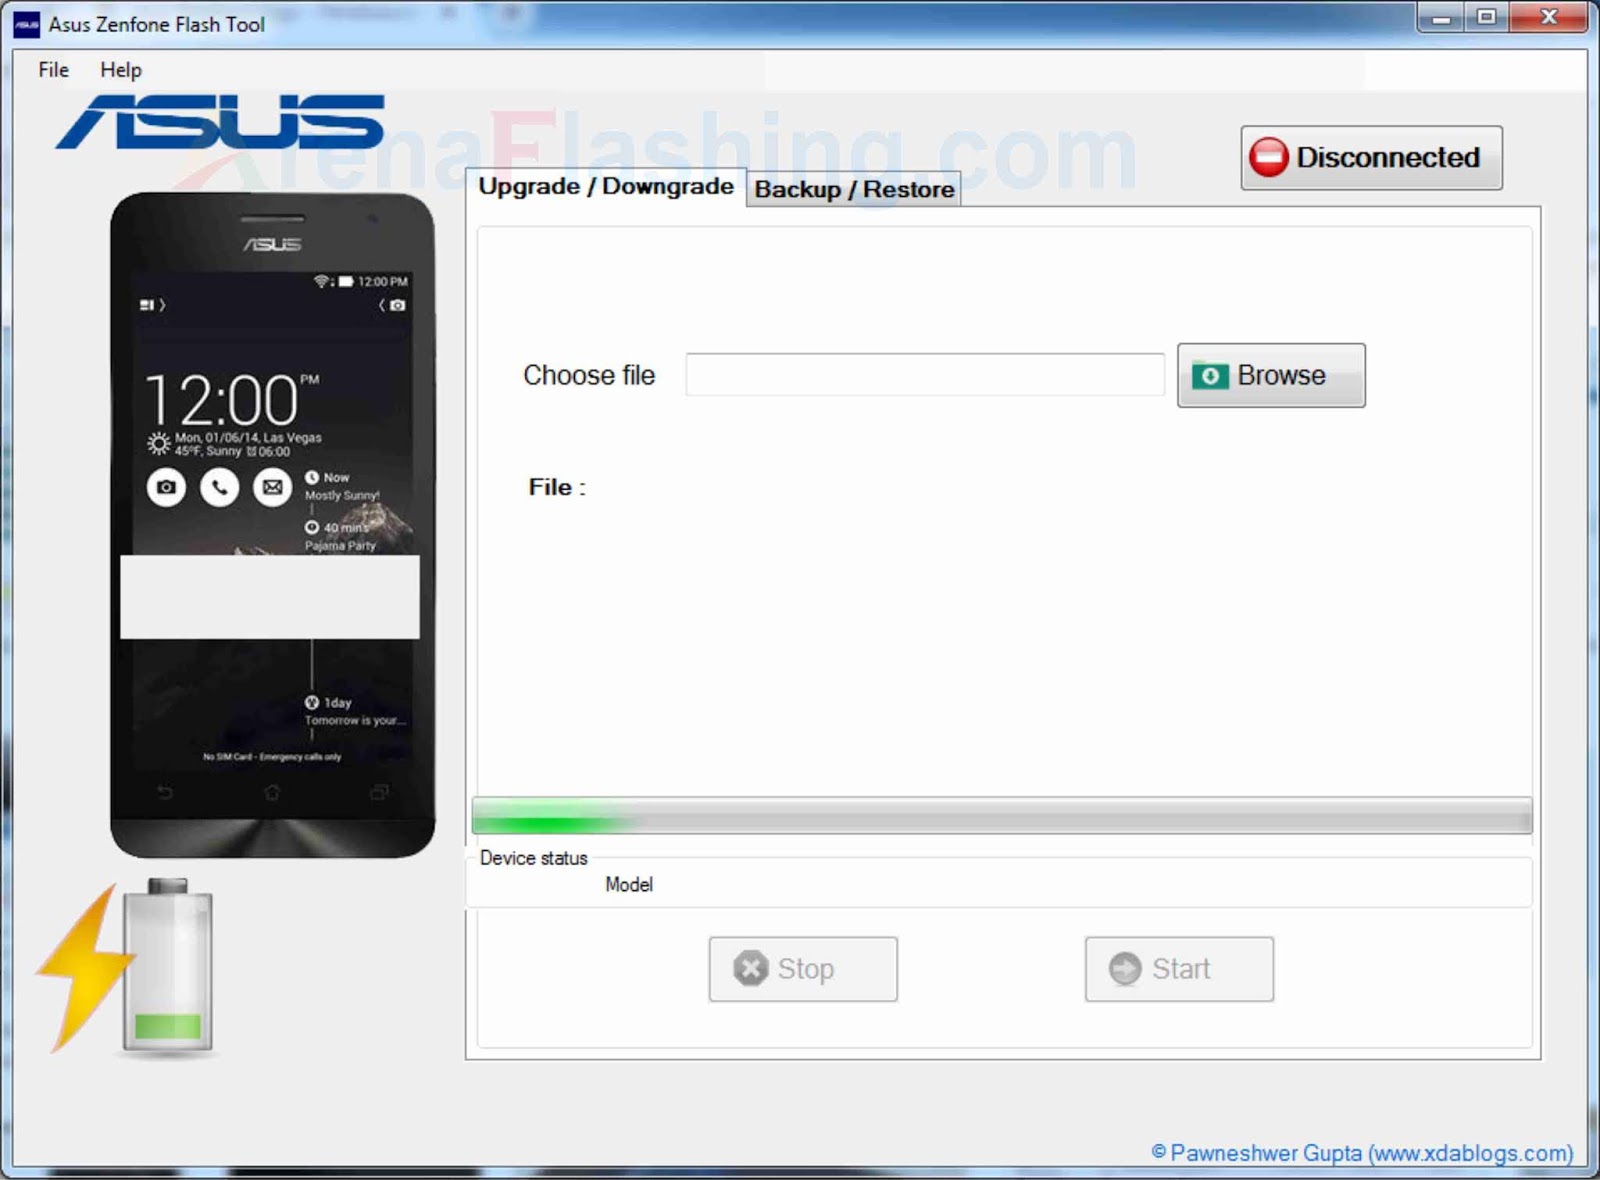Screen dimensions: 1600x1180
Task: Click the 'Model' label
Action: point(629,885)
